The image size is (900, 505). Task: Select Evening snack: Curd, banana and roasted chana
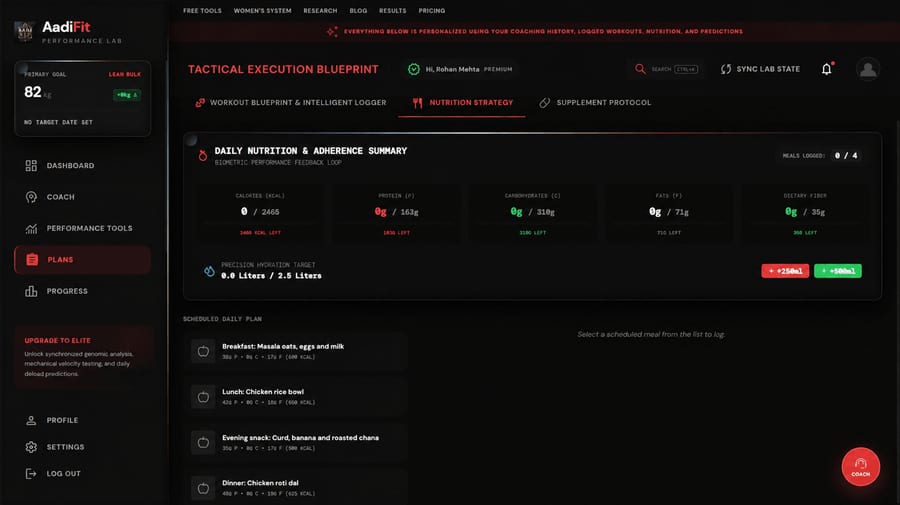tap(297, 442)
